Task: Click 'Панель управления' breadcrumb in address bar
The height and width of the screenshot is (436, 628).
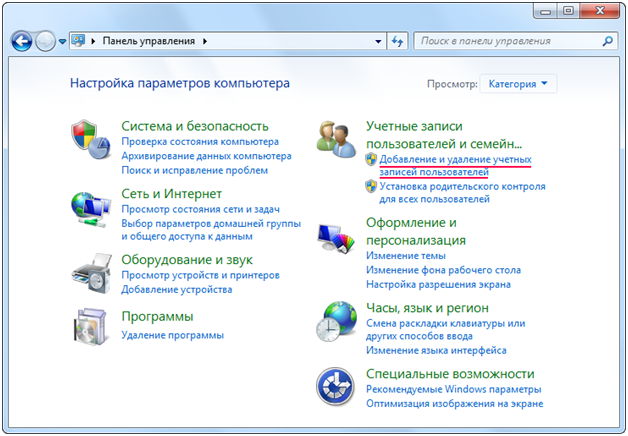Action: pos(150,42)
